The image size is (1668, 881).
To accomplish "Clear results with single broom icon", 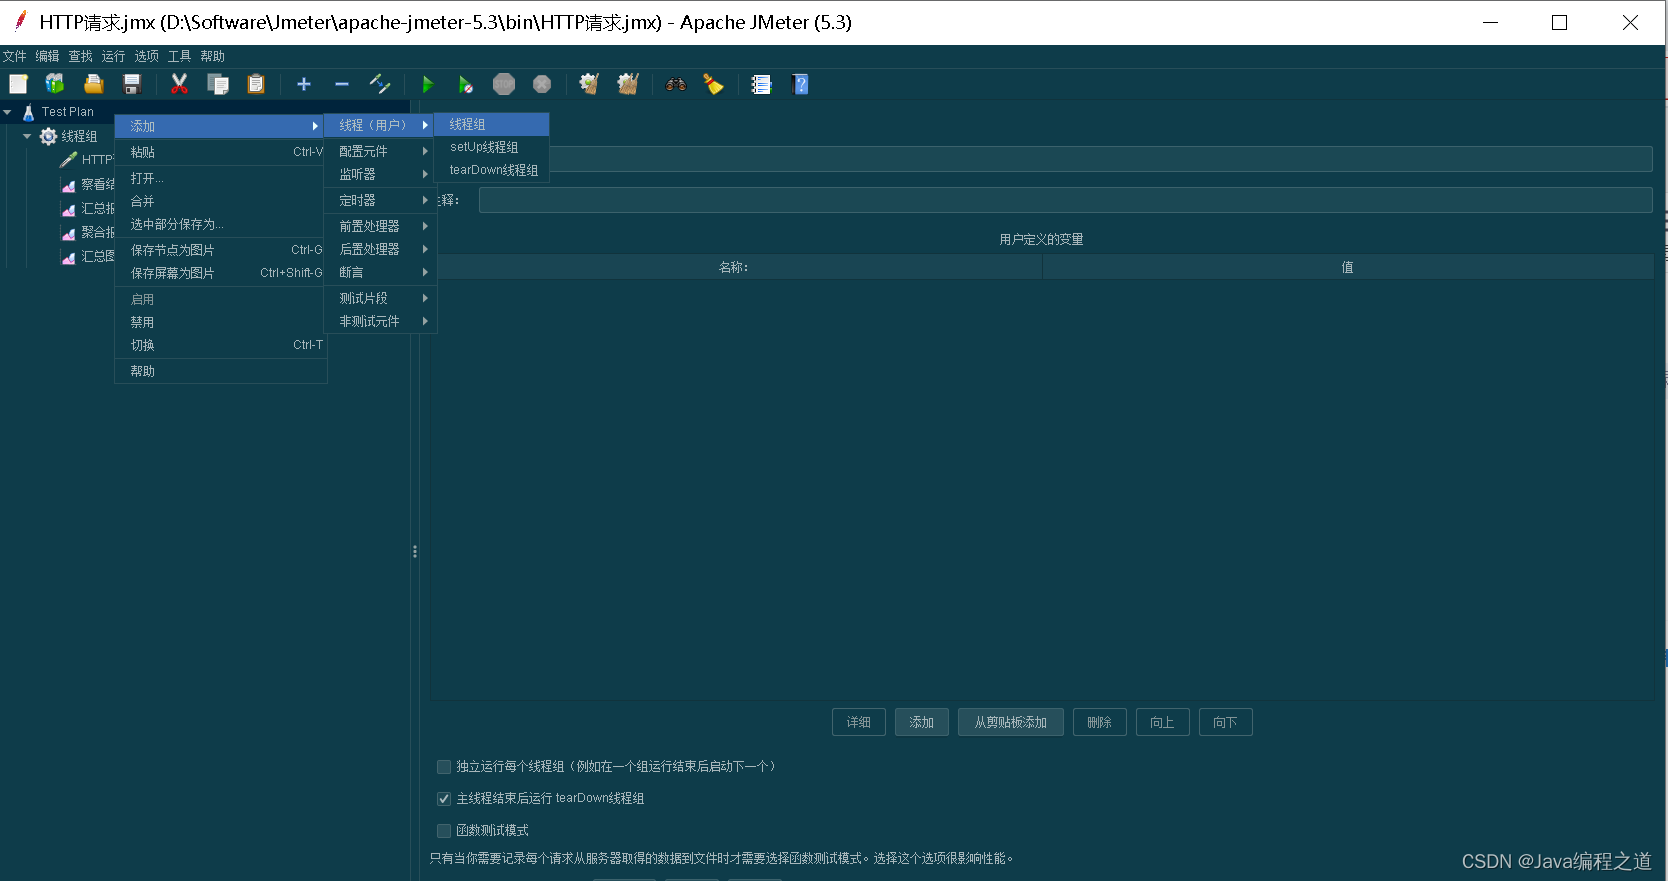I will (x=590, y=84).
